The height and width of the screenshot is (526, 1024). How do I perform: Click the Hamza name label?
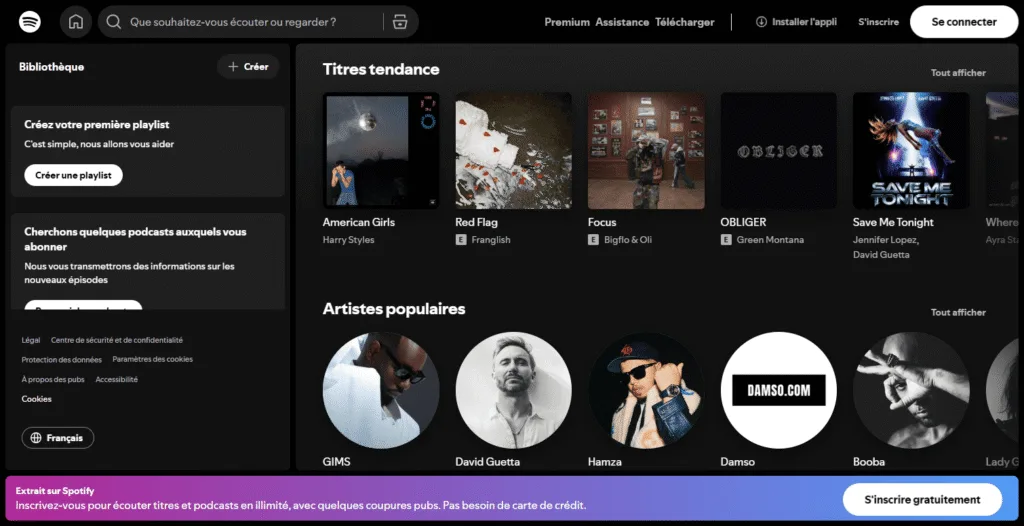click(x=604, y=462)
